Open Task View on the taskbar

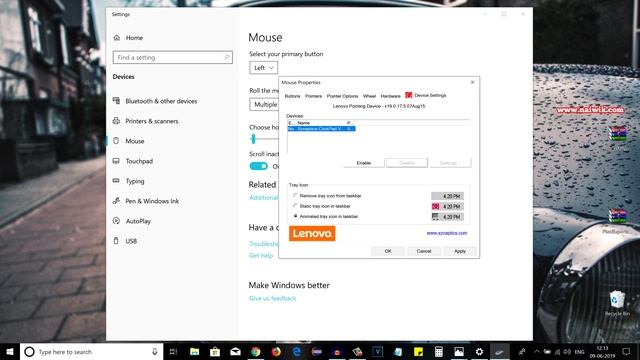[173, 351]
